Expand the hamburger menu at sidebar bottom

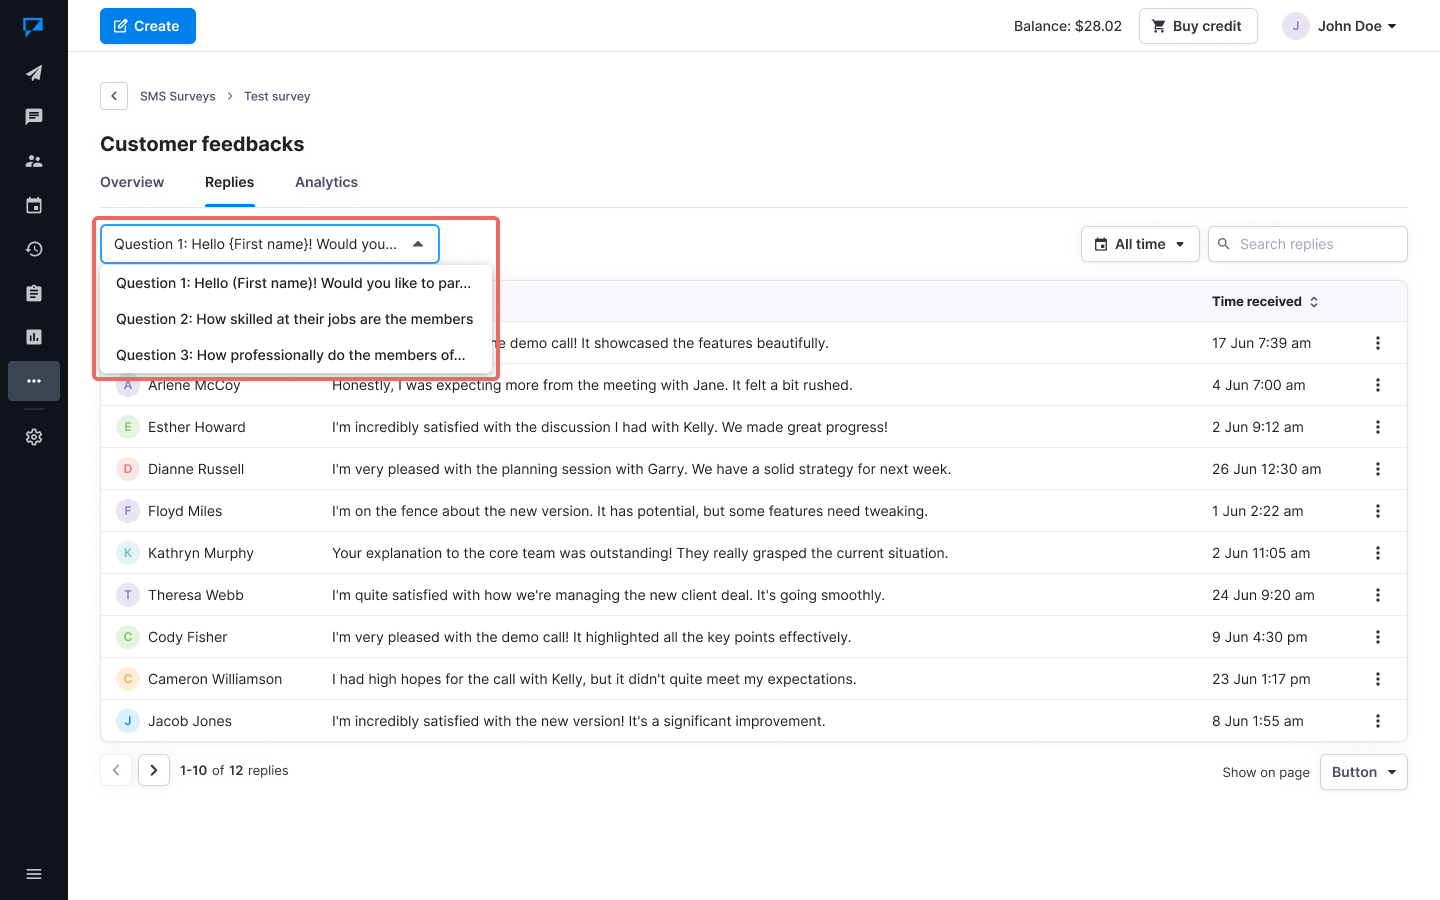[34, 874]
